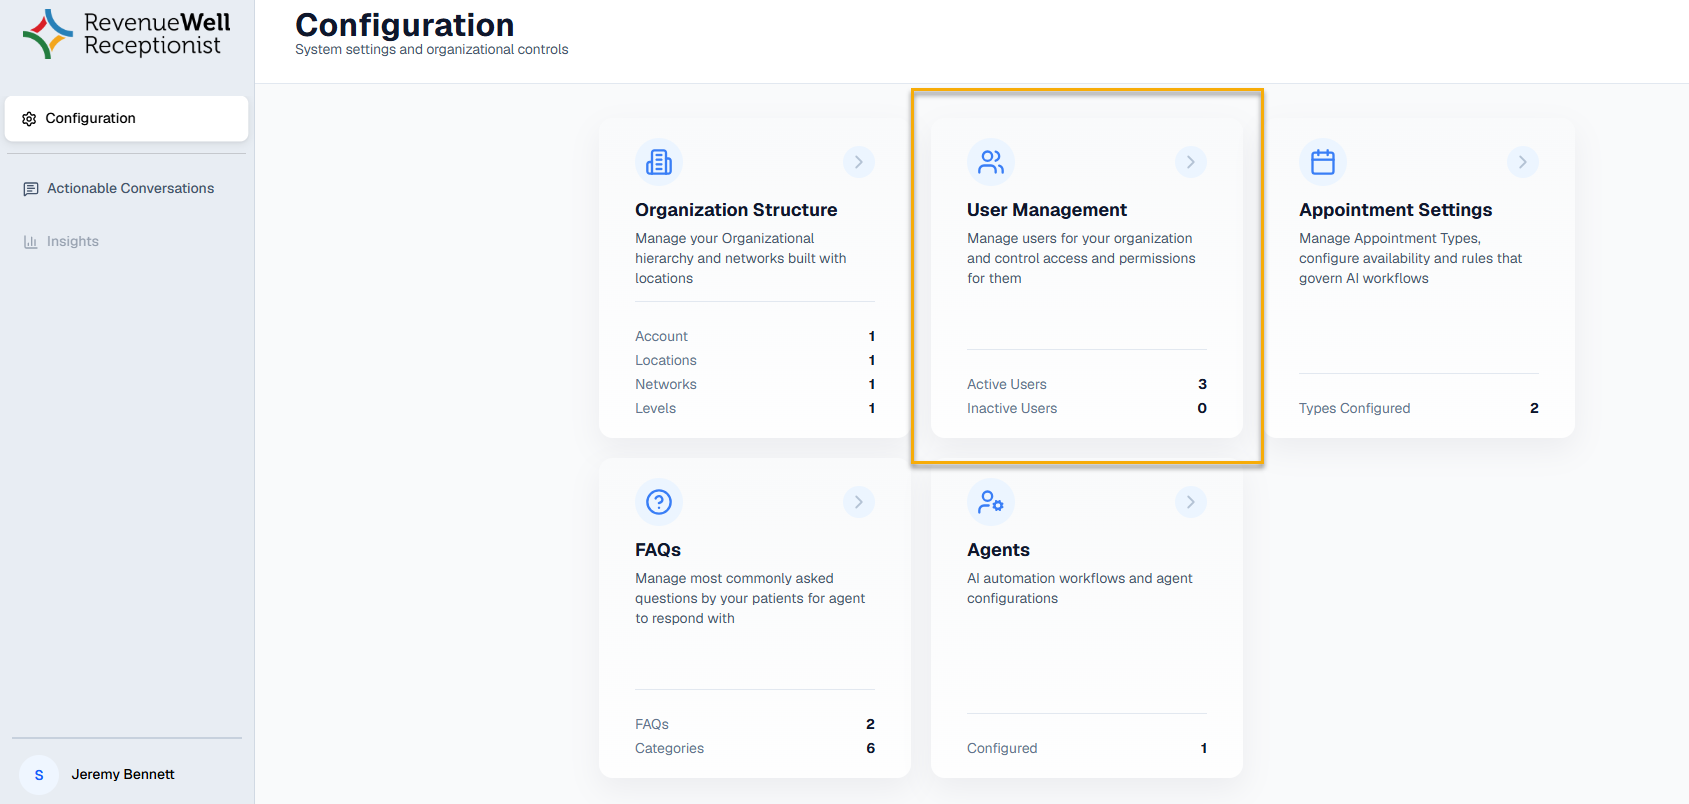Open Agents card via its chevron arrow
The image size is (1689, 804).
click(1191, 502)
